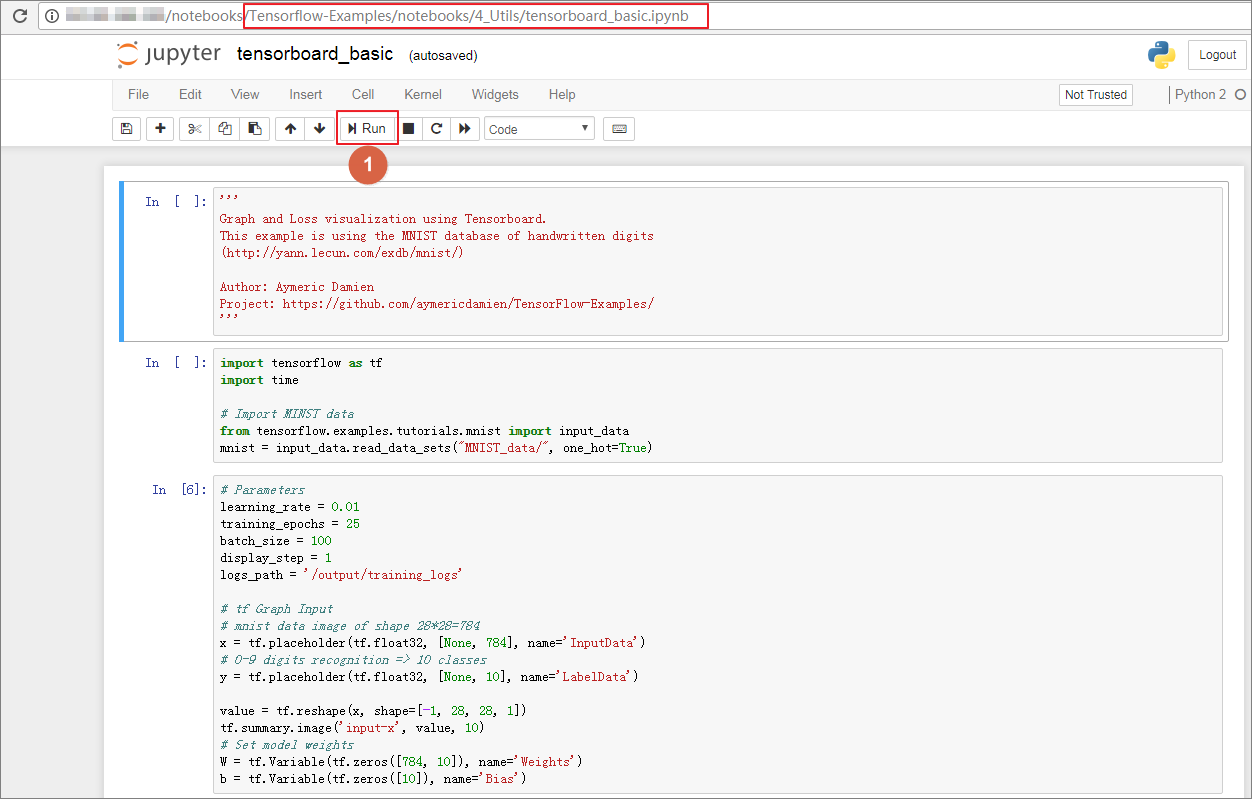Move selected cell down arrow
Screen dimensions: 1252x799
(319, 129)
